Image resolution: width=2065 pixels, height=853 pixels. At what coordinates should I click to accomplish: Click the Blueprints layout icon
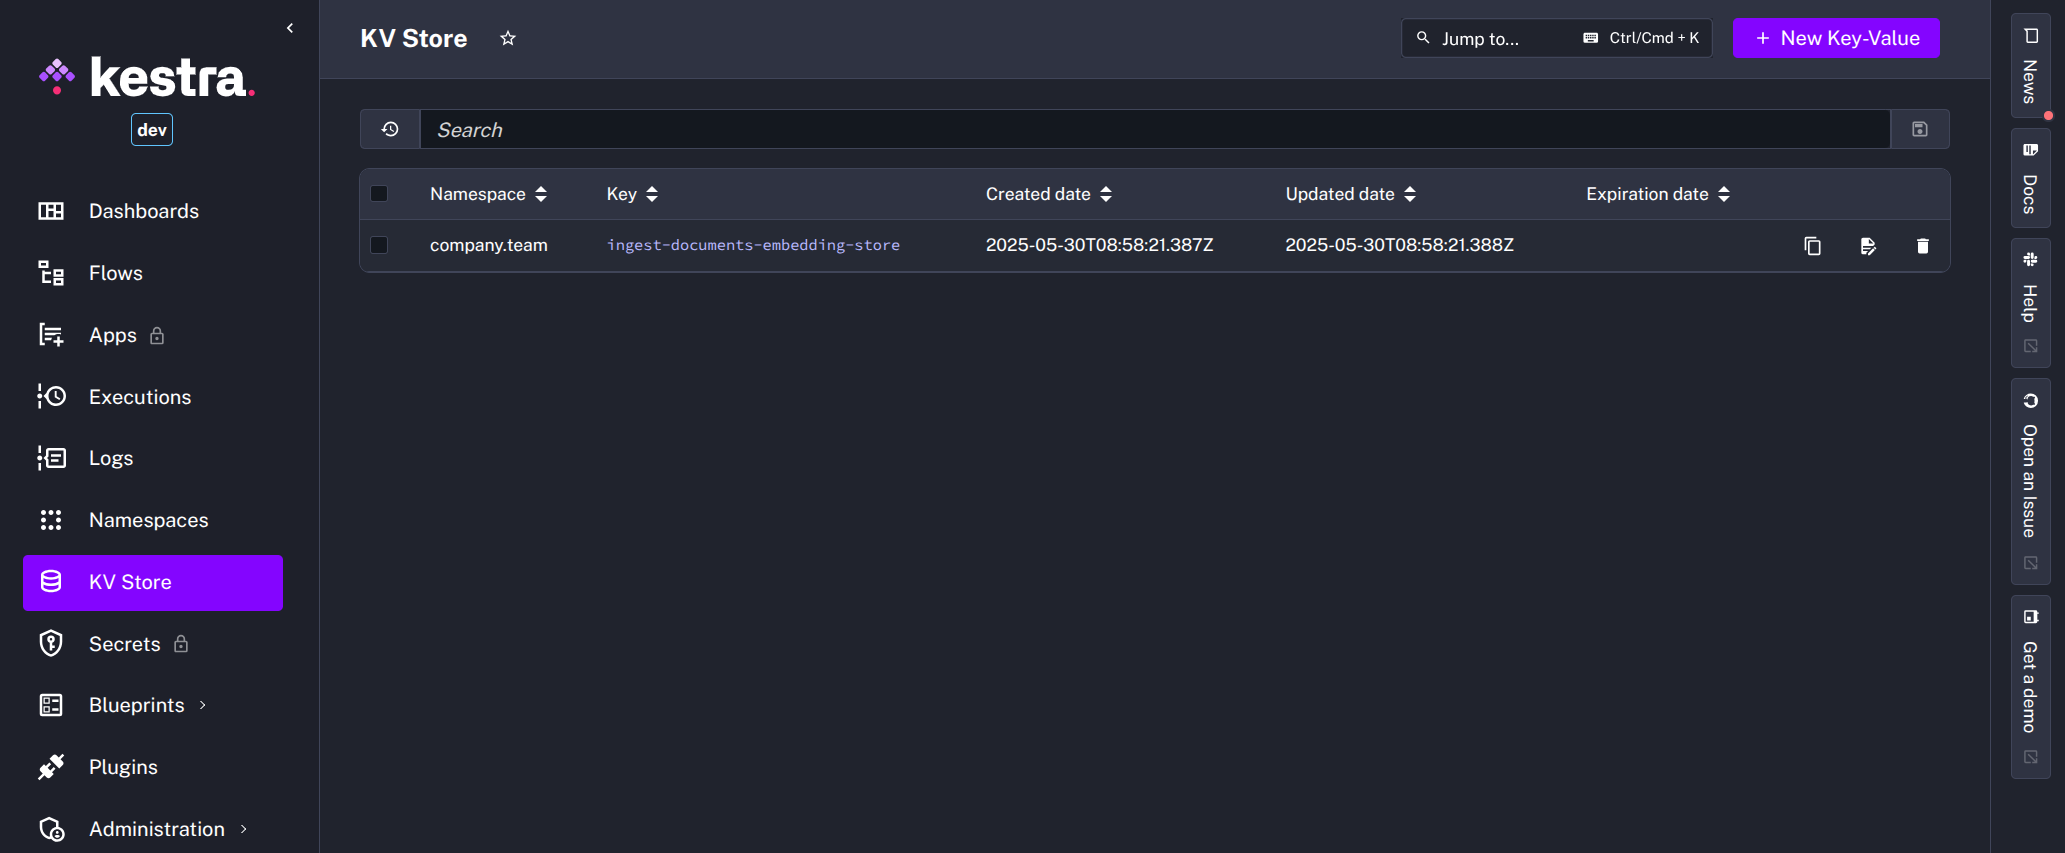pyautogui.click(x=51, y=705)
